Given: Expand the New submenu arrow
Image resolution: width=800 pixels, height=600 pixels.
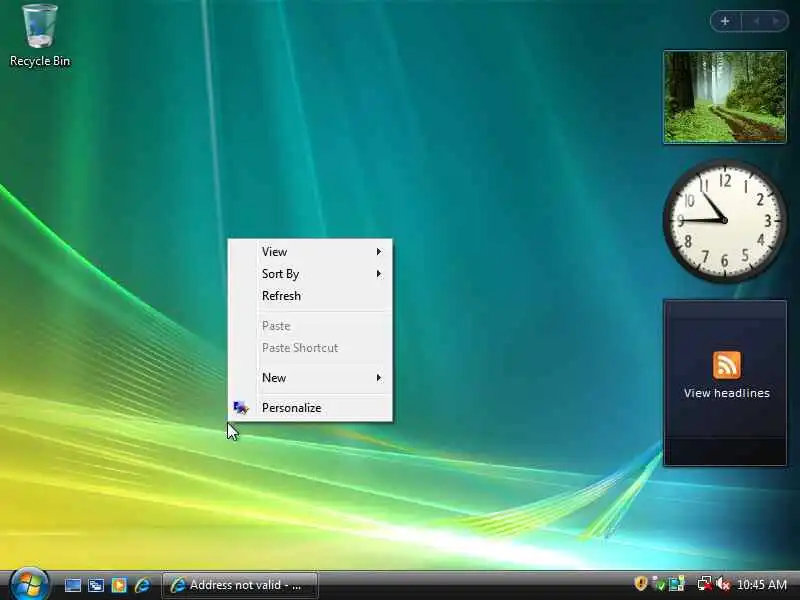Looking at the screenshot, I should pos(379,378).
